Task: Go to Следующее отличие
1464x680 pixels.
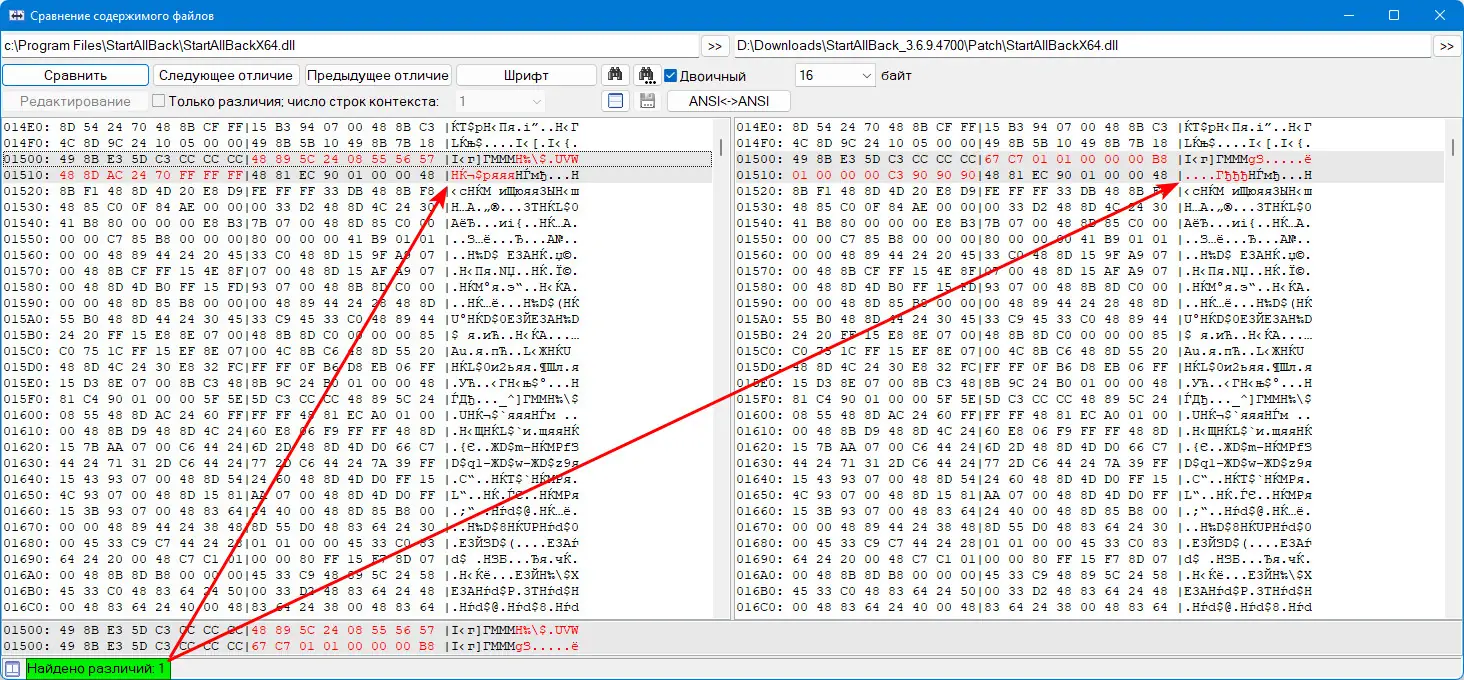Action: (x=226, y=75)
